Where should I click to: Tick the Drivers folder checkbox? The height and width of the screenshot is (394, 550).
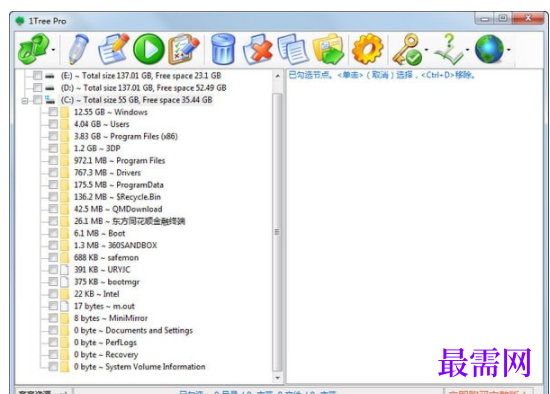click(53, 173)
